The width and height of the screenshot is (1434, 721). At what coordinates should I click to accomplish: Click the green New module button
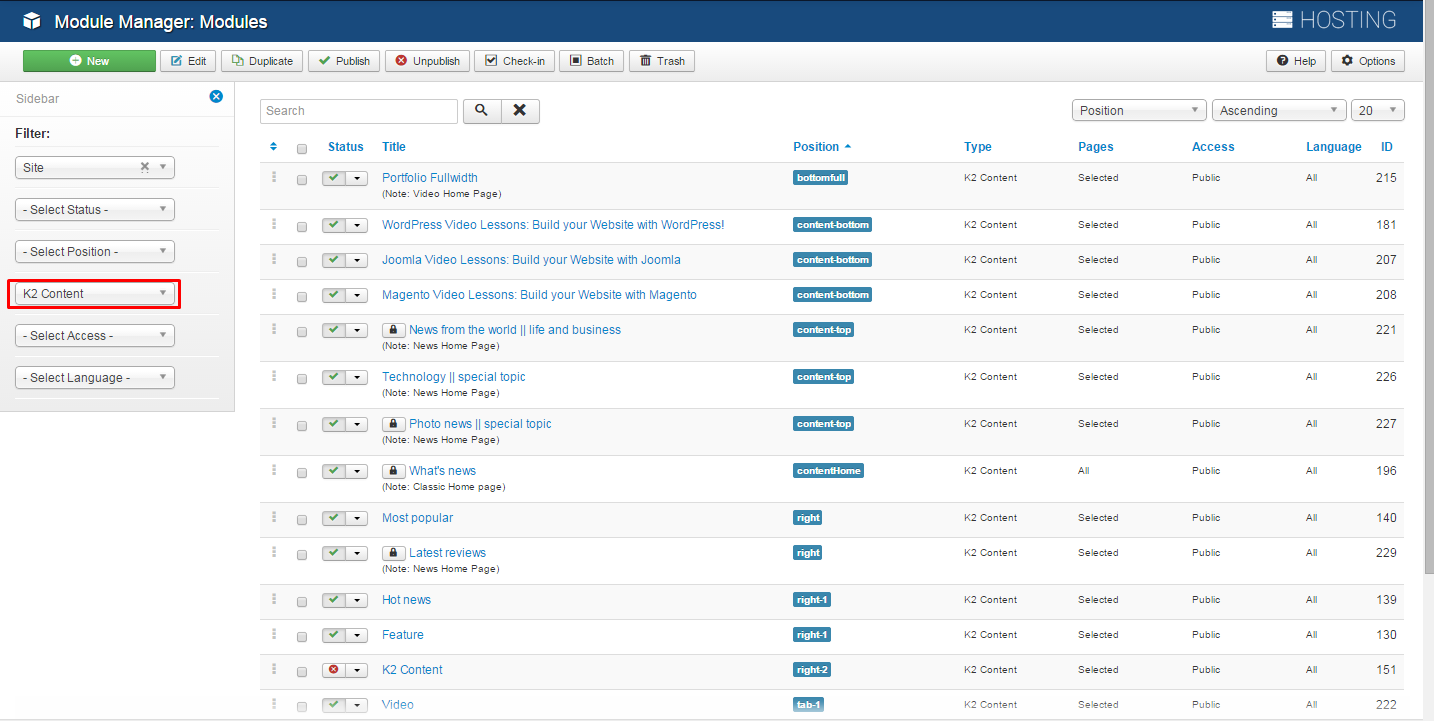pos(89,61)
